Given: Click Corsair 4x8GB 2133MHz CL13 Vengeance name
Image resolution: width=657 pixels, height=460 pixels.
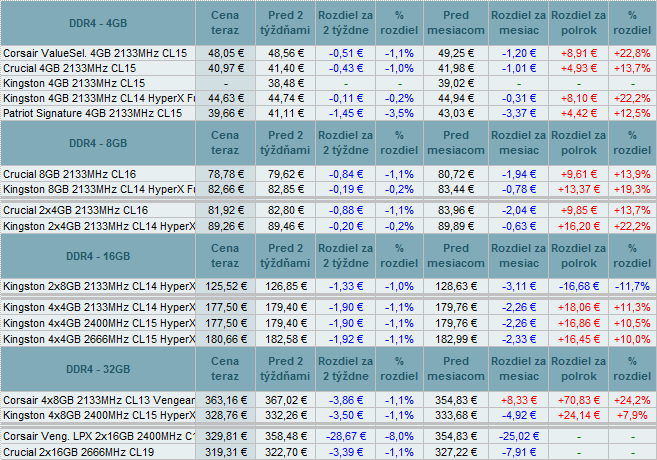Looking at the screenshot, I should point(99,401).
